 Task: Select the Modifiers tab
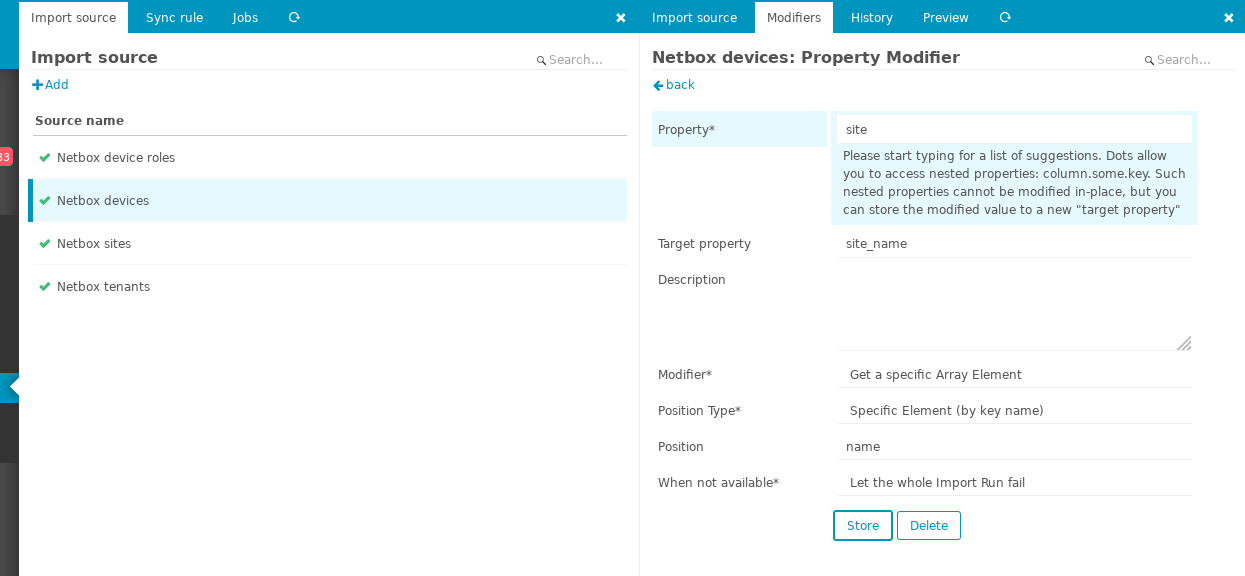pos(794,18)
